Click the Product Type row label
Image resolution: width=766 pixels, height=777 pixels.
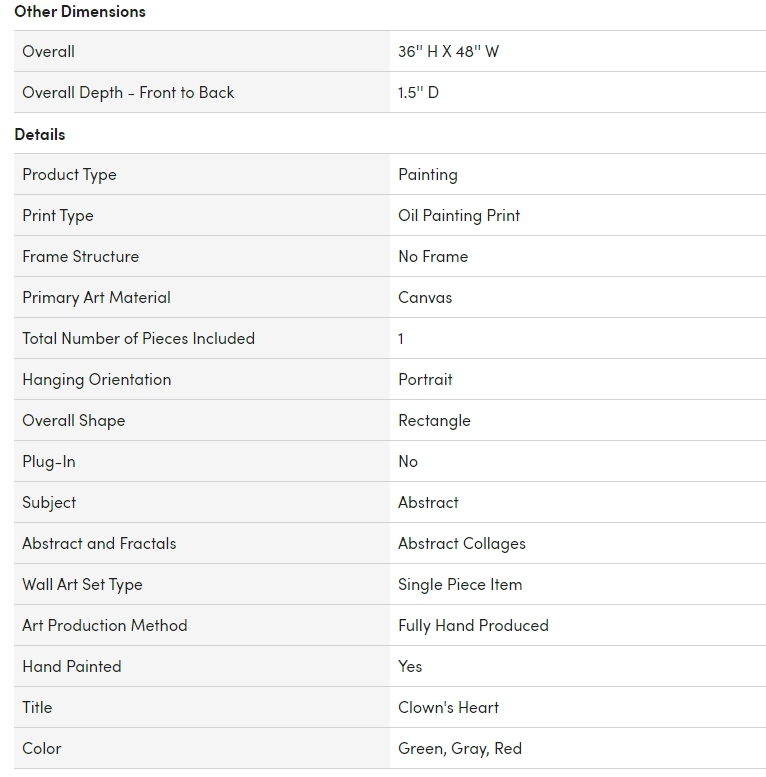pos(69,175)
